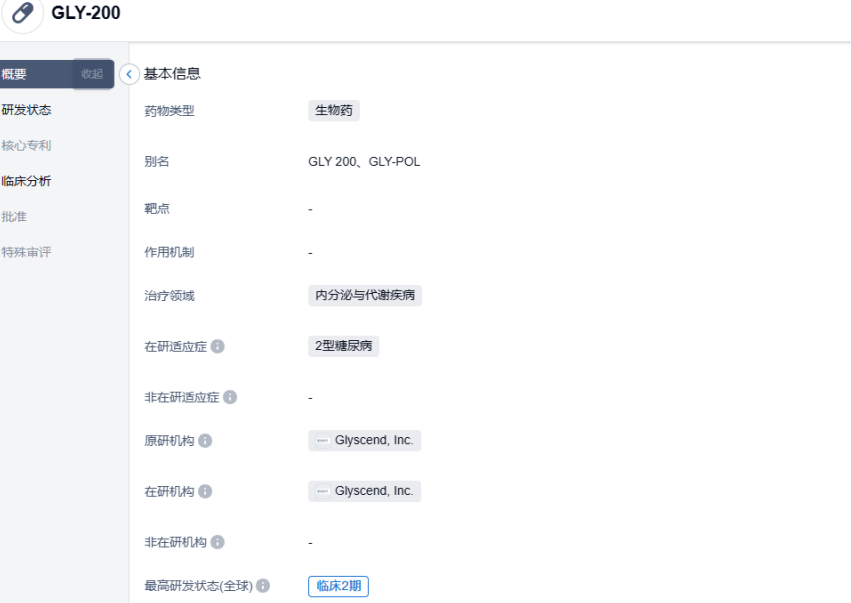
Task: Click the 2型糖尿病 indication tag
Action: pos(343,345)
